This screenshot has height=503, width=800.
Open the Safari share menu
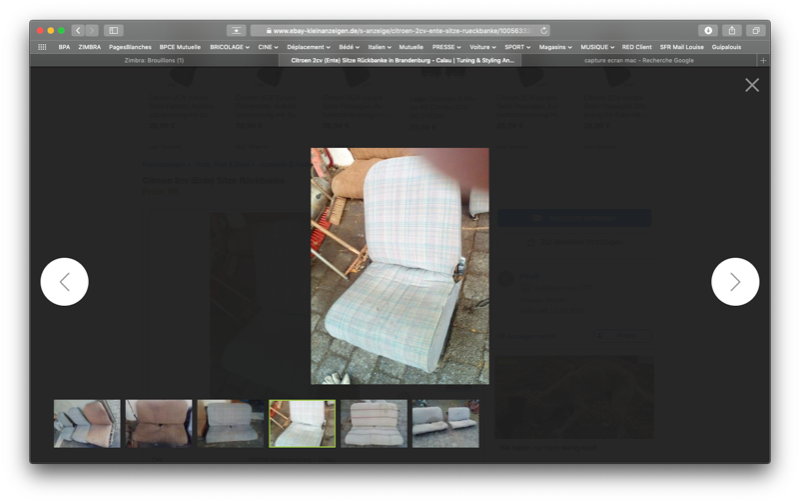click(732, 31)
